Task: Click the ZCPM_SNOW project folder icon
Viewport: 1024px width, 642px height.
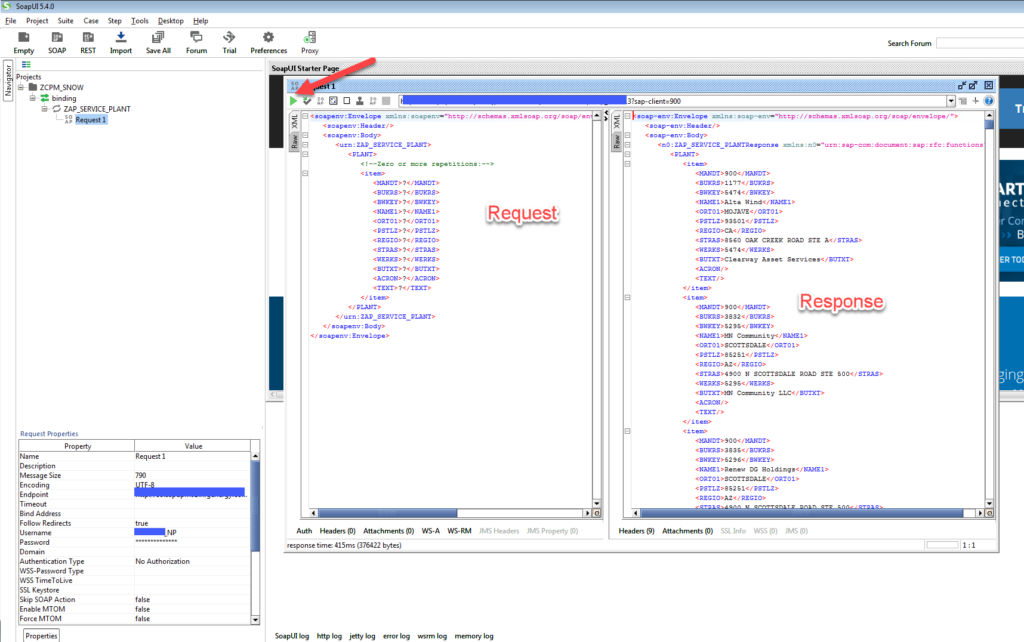Action: (33, 87)
